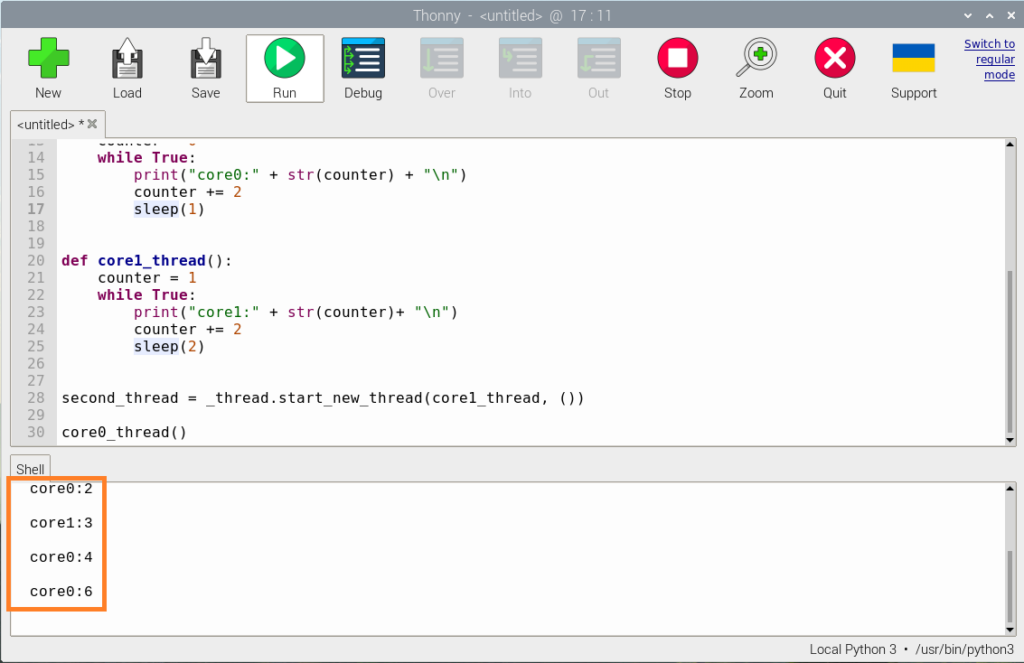Open the Zoom magnifier tool
The height and width of the screenshot is (663, 1024).
[x=756, y=68]
